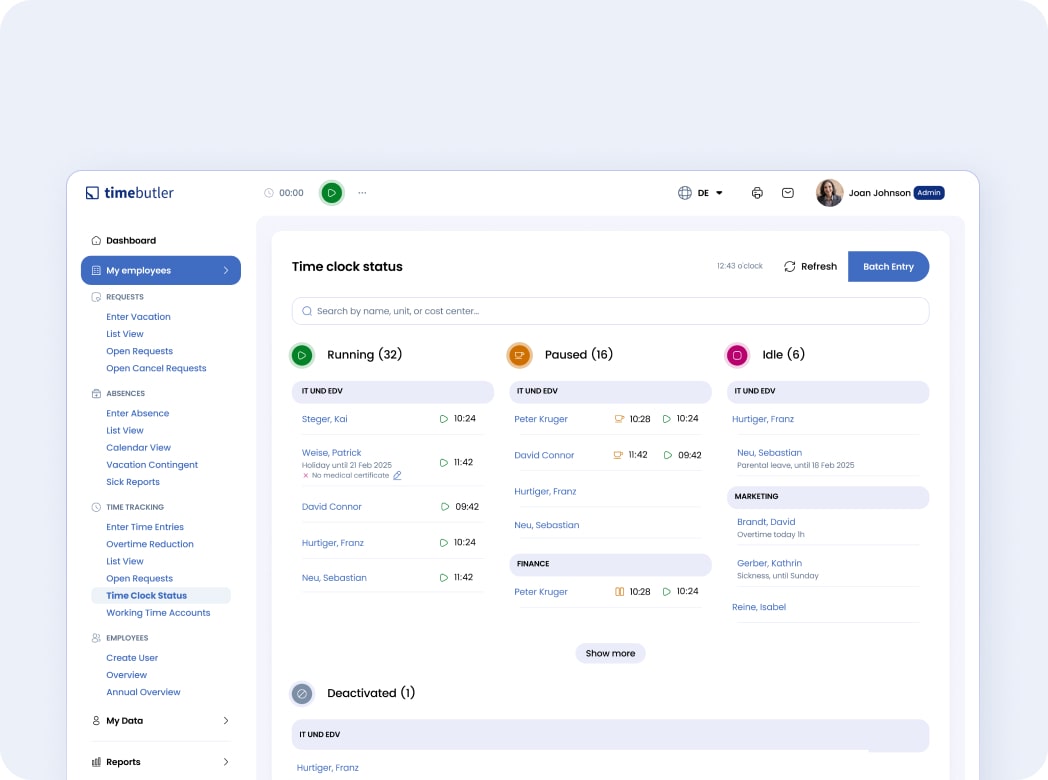Open the DE language dropdown
Image resolution: width=1048 pixels, height=780 pixels.
point(711,193)
